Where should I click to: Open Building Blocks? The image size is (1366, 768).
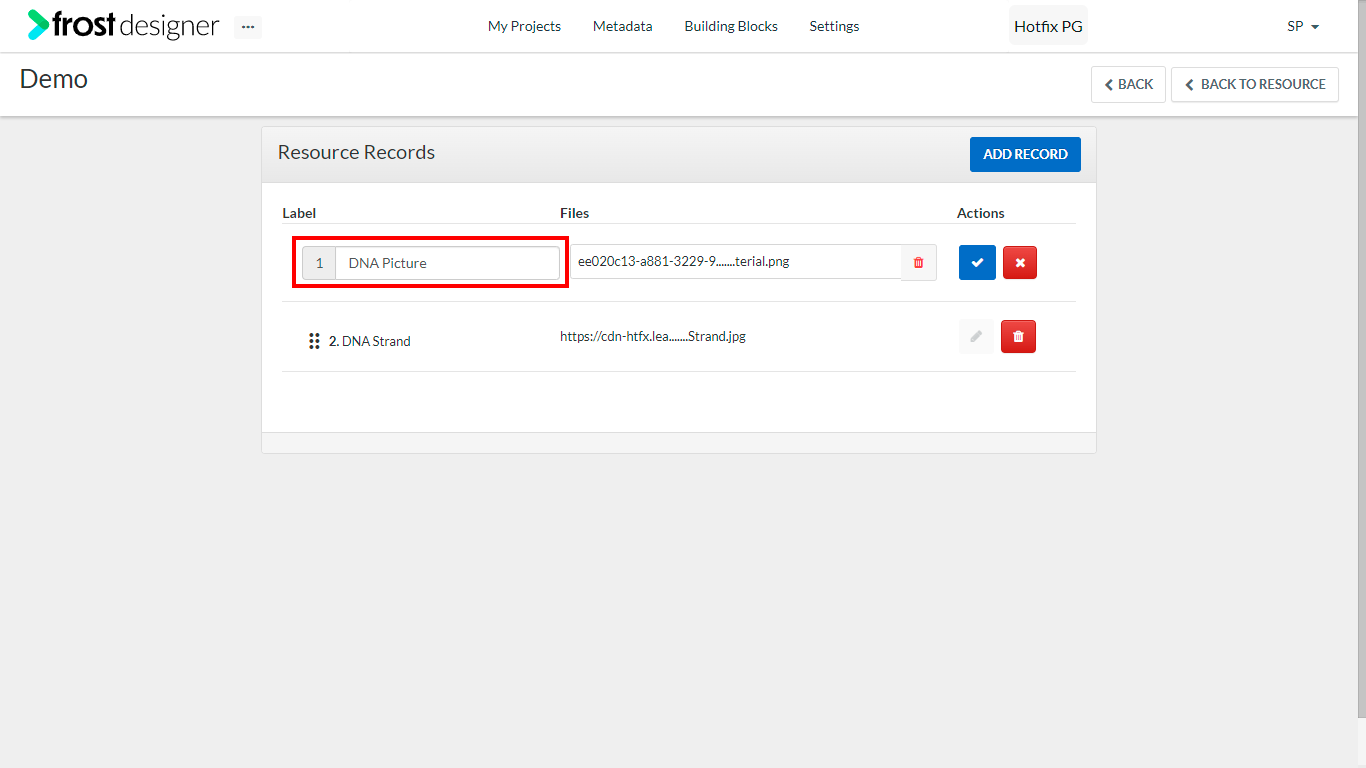point(731,26)
